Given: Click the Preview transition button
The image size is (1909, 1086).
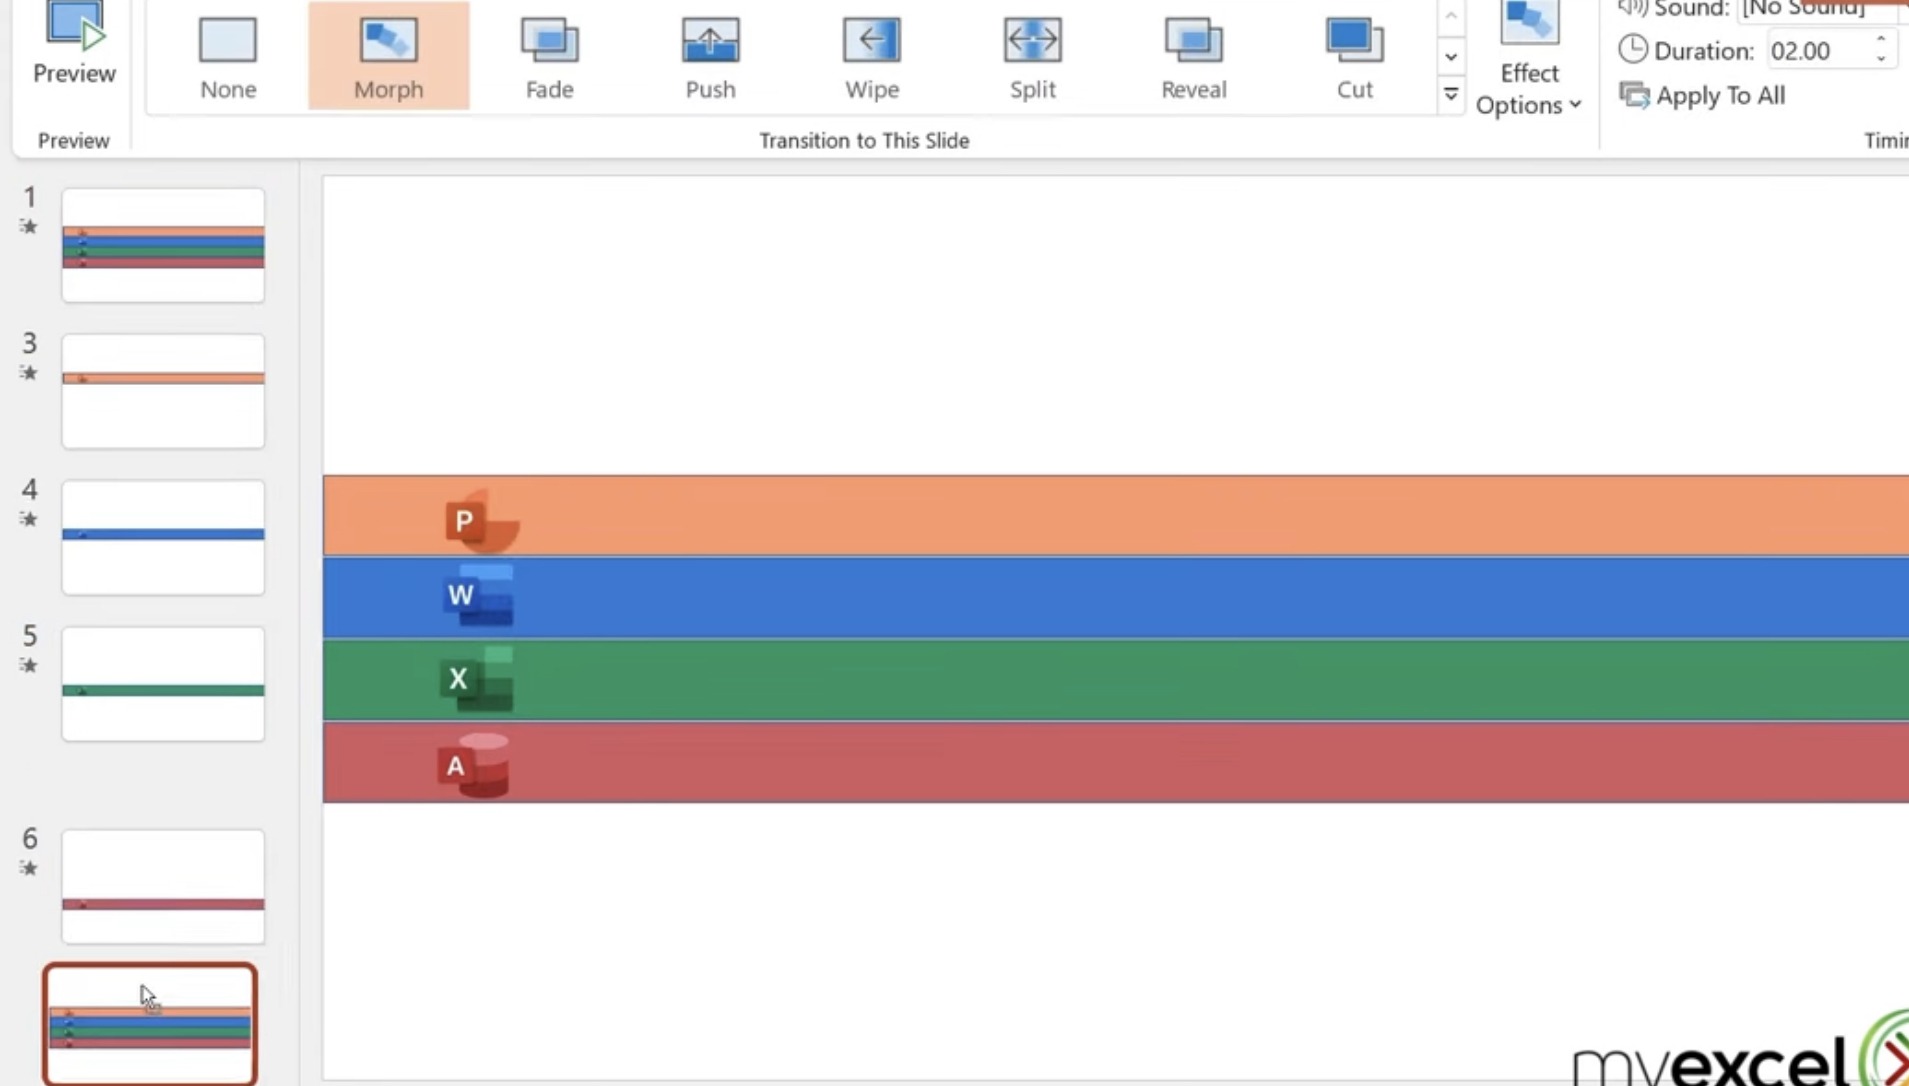Looking at the screenshot, I should 74,44.
